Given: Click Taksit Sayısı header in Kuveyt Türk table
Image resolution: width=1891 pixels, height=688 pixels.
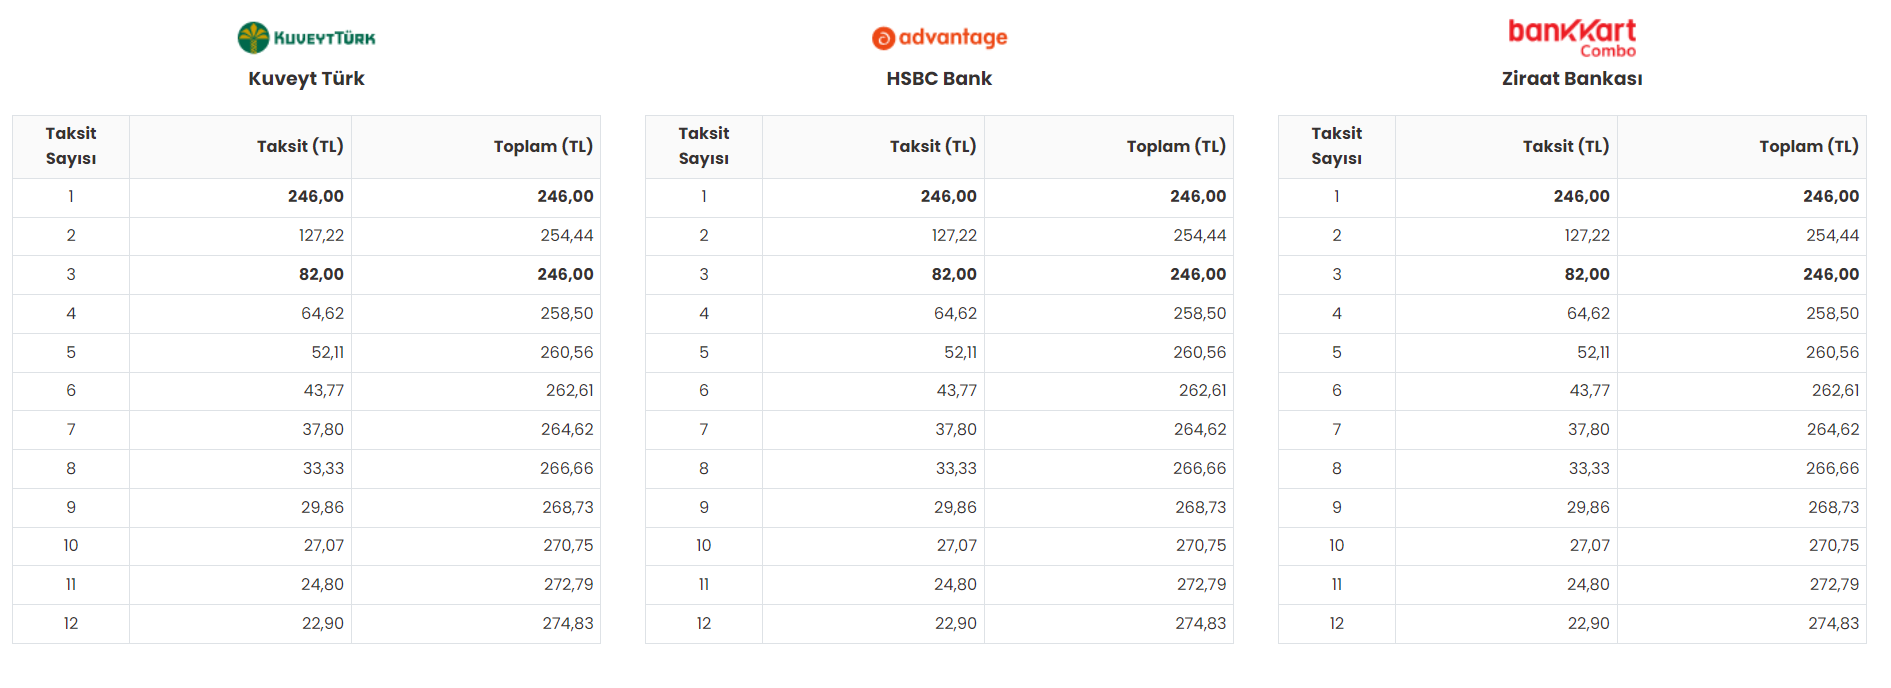Looking at the screenshot, I should coord(71,146).
